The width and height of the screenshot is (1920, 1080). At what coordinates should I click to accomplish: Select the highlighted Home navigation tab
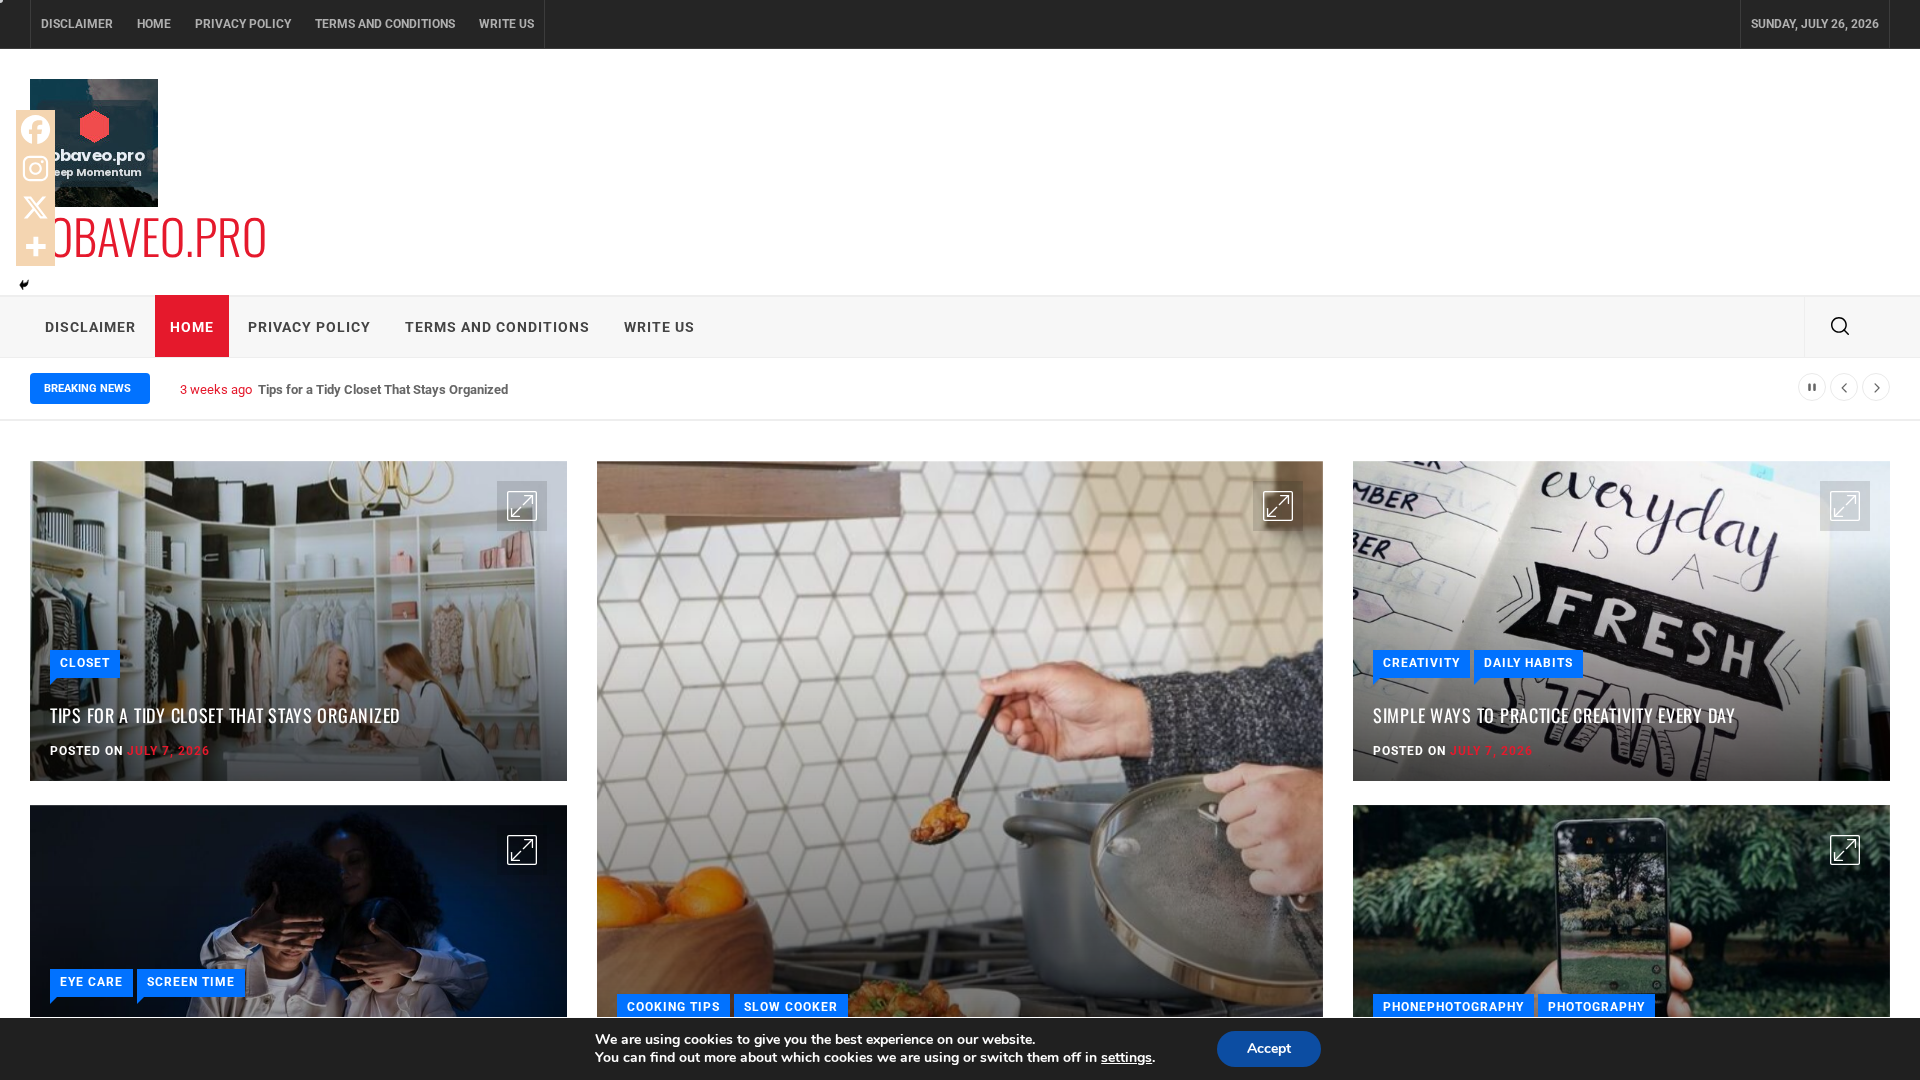(192, 326)
